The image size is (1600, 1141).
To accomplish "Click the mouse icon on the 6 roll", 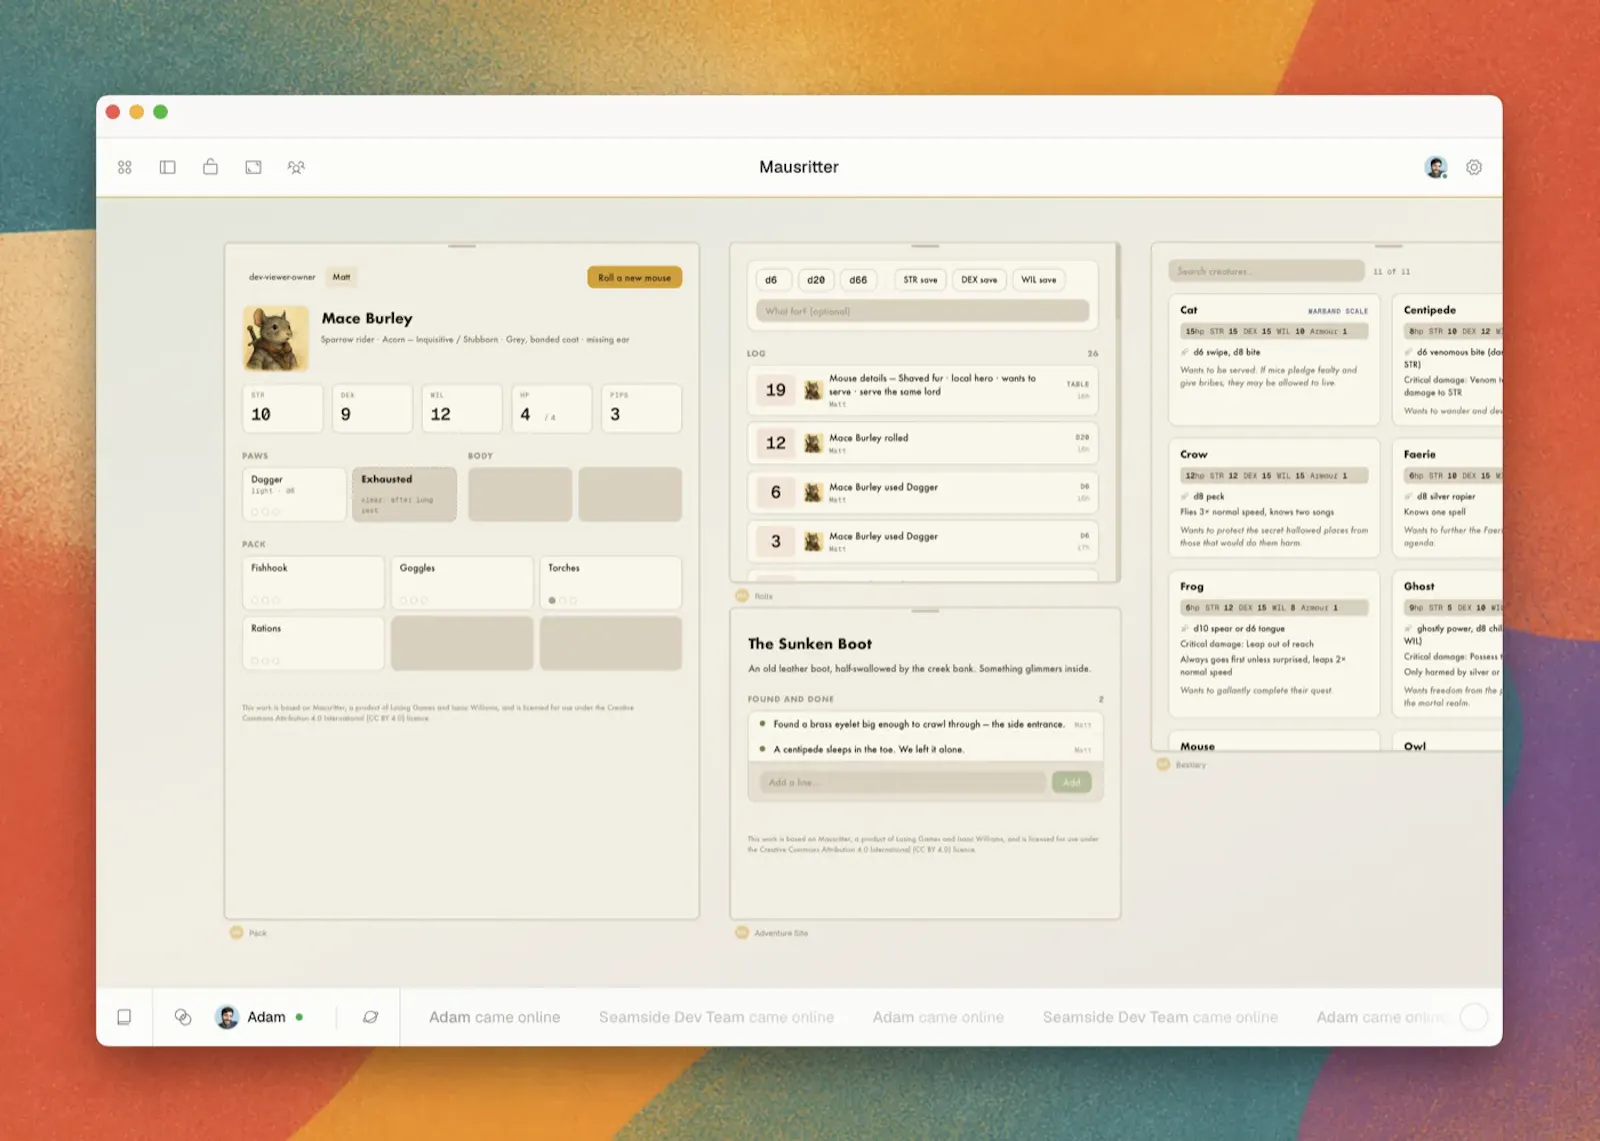I will 813,492.
